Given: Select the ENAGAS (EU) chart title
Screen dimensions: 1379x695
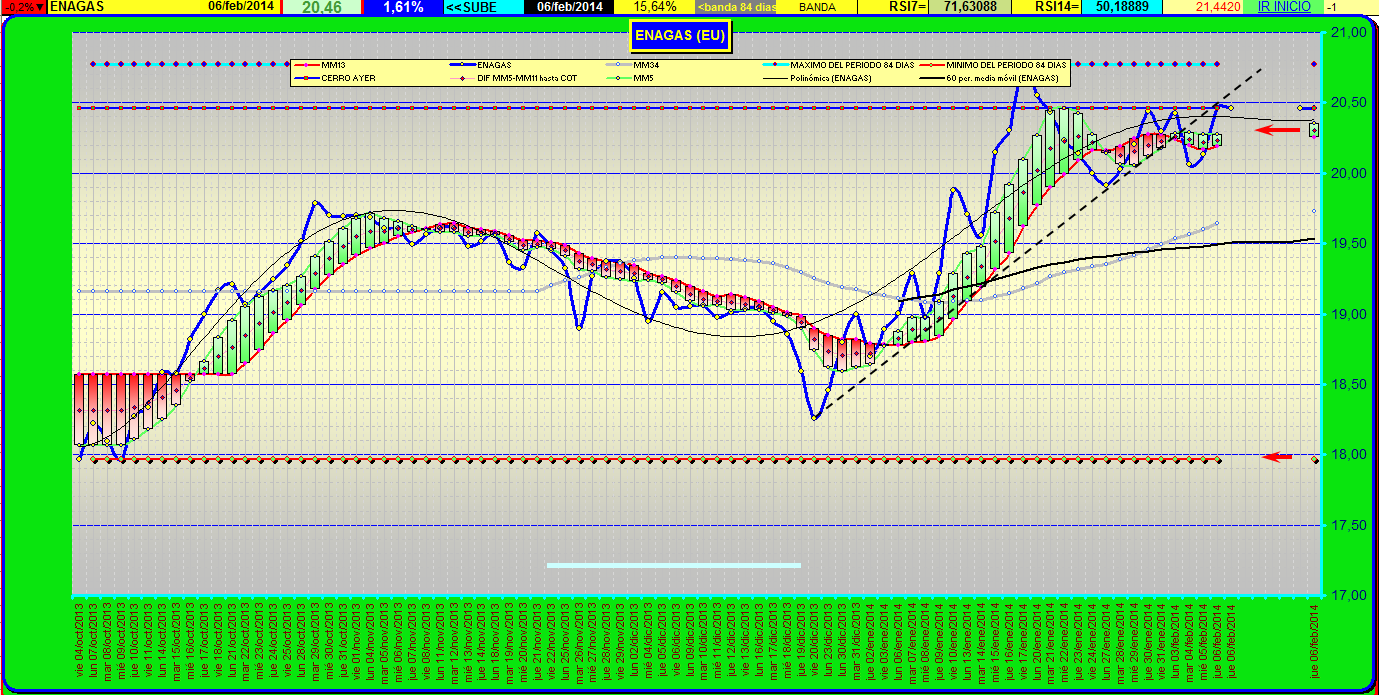Looking at the screenshot, I should click(680, 38).
